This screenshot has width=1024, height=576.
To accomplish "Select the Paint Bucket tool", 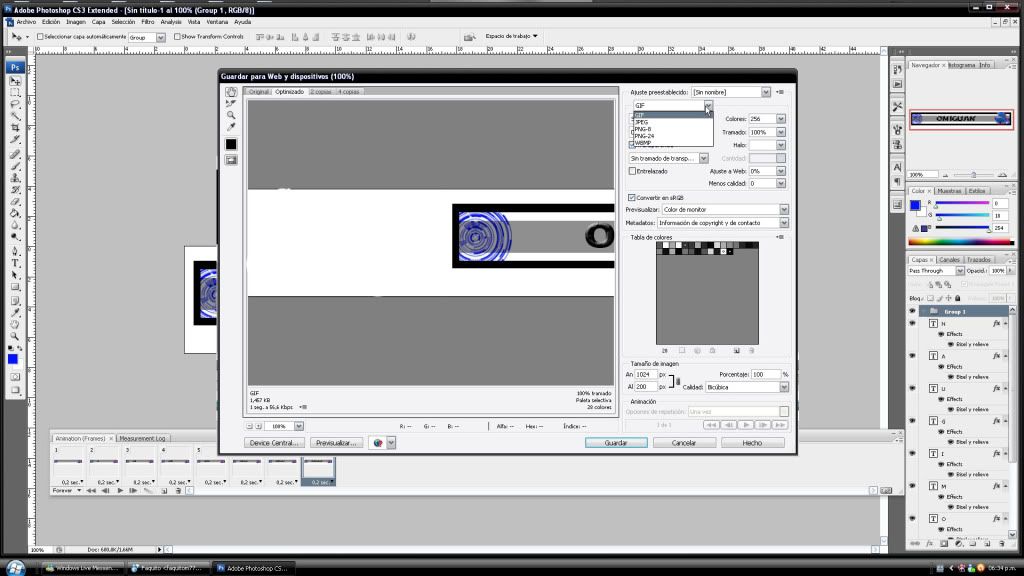I will click(15, 214).
